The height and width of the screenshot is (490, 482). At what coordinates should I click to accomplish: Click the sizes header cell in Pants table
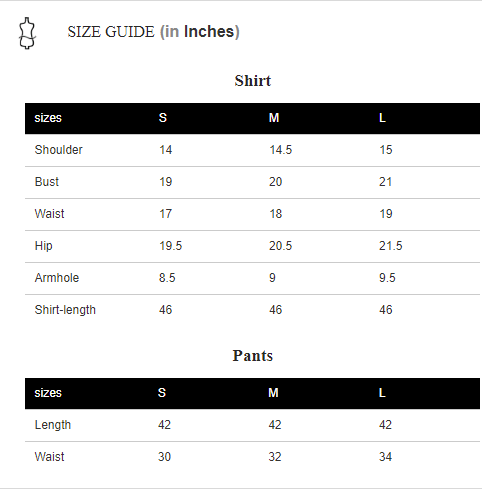coord(48,393)
